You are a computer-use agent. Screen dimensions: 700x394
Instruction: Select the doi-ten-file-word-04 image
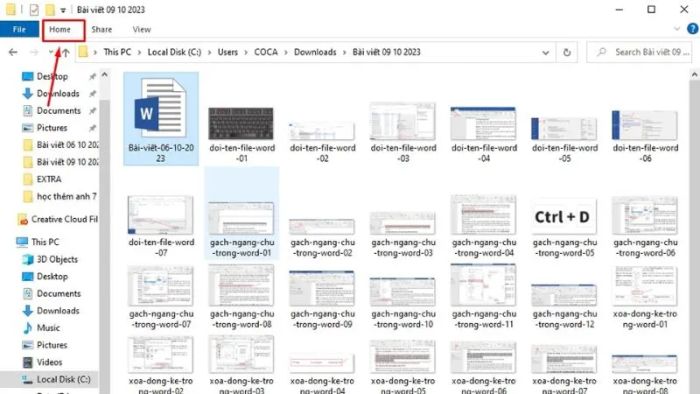[x=483, y=124]
